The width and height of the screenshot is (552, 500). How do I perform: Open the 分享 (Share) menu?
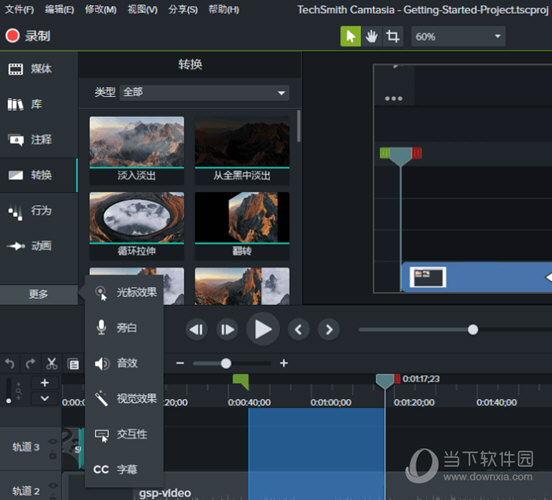[183, 10]
